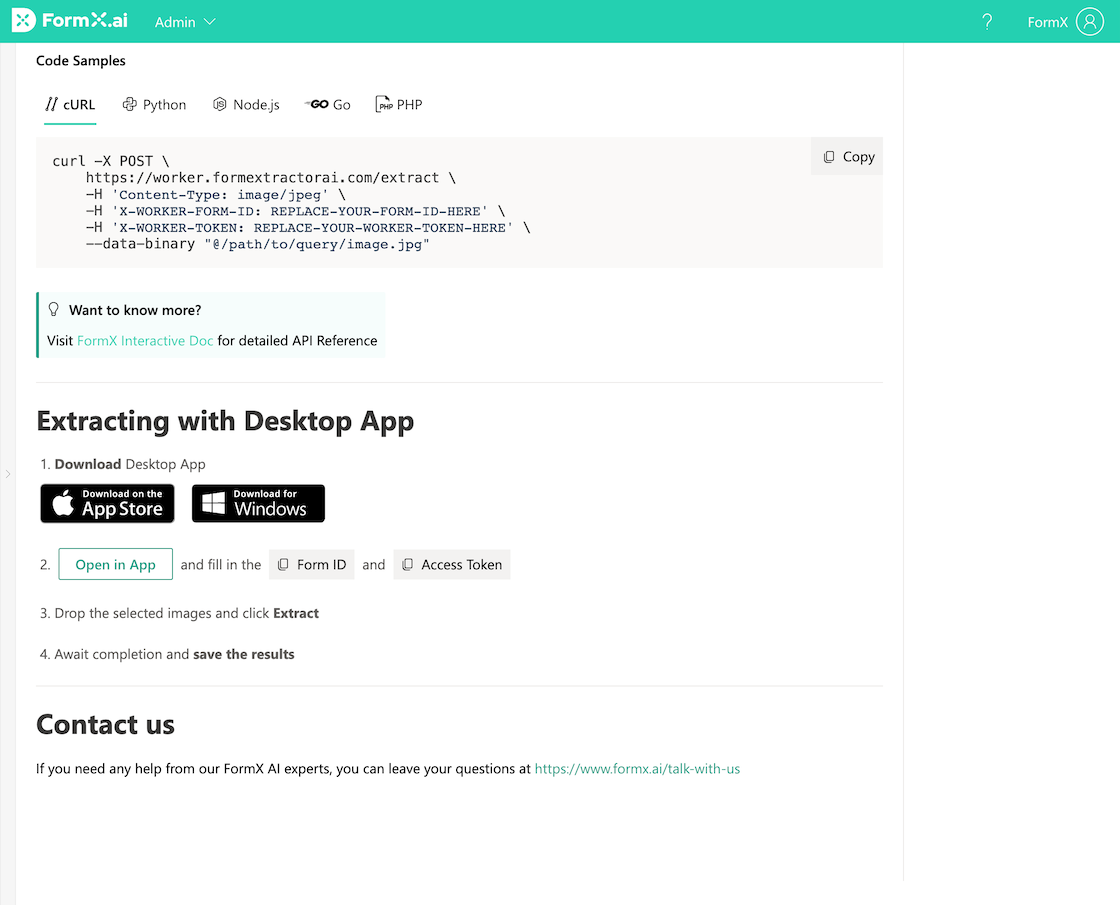Download for Windows badge

point(259,504)
